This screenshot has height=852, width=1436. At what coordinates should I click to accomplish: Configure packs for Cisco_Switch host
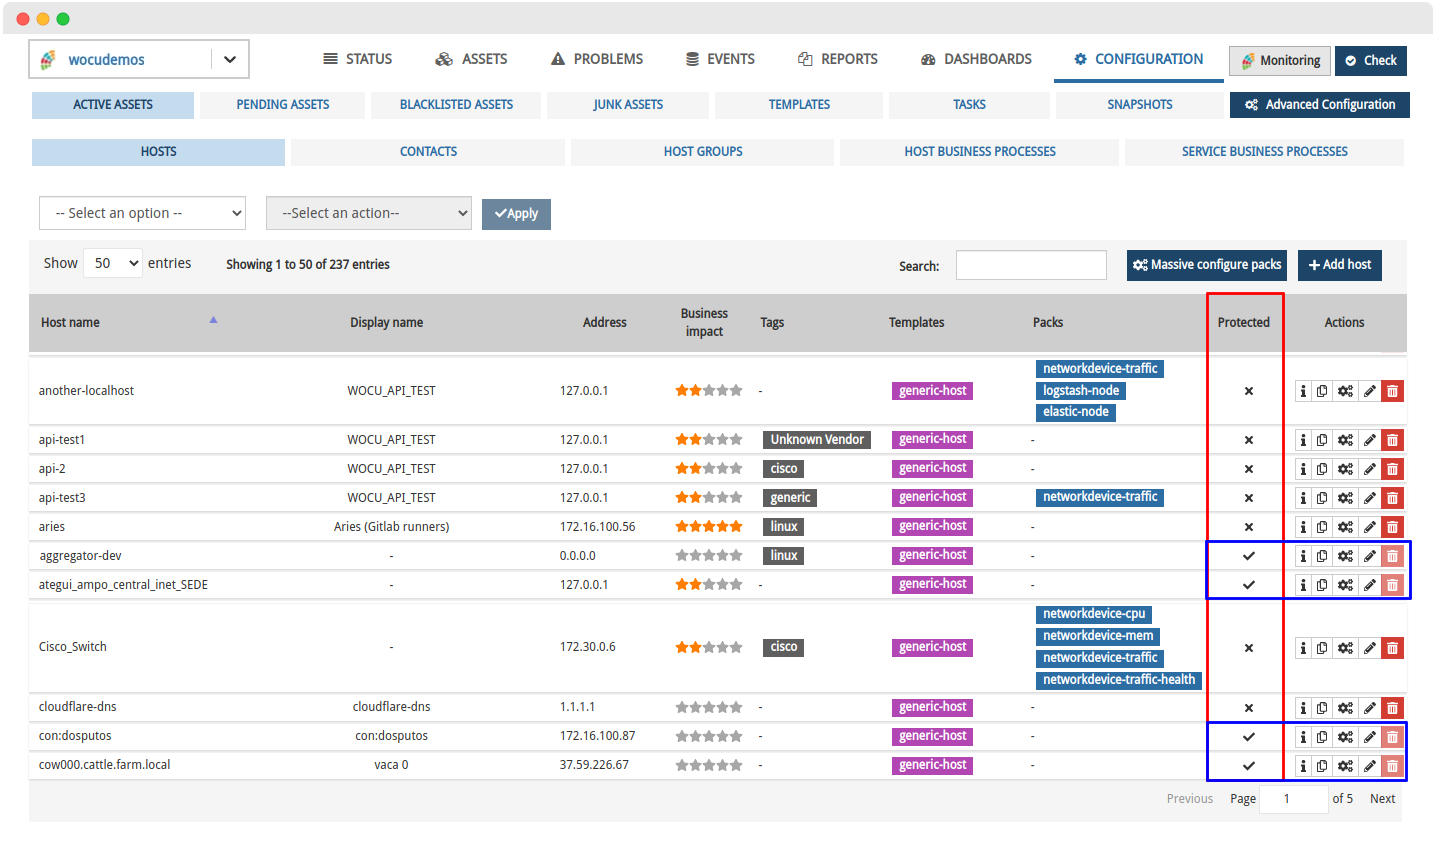1346,648
